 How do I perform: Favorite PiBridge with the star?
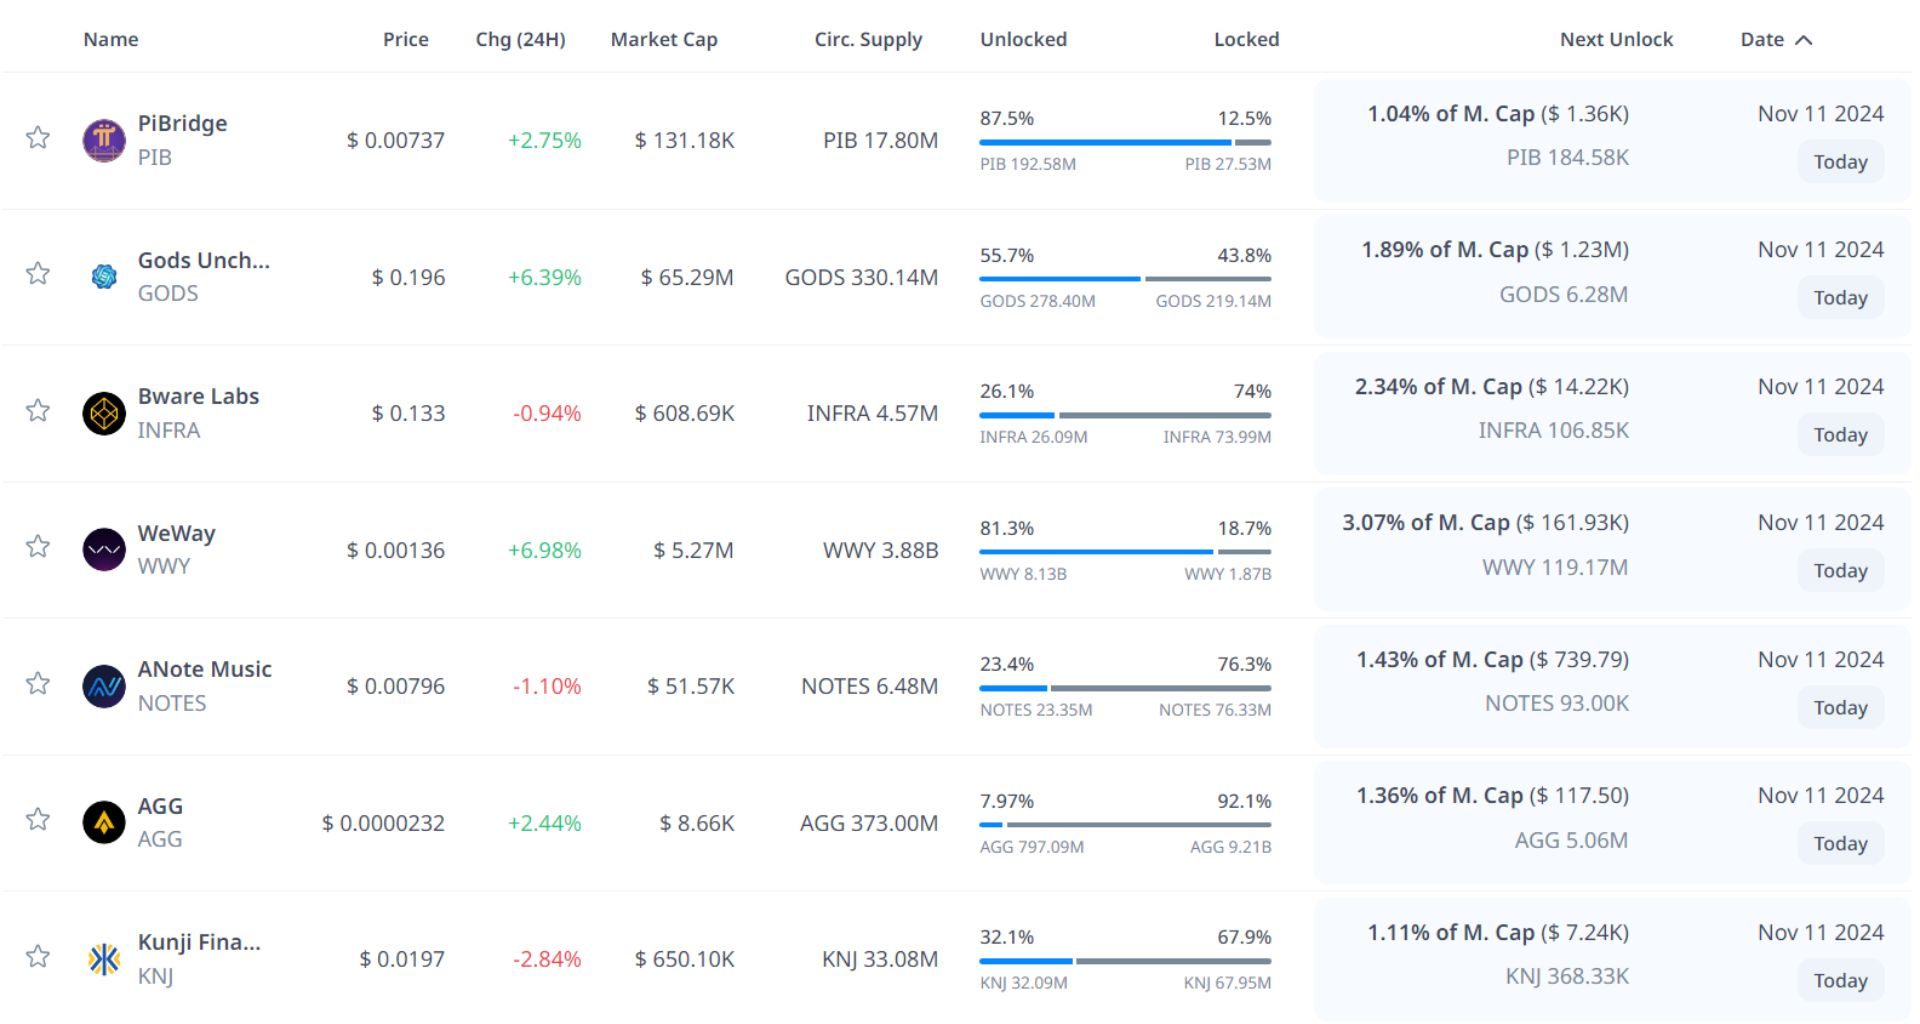pos(38,137)
